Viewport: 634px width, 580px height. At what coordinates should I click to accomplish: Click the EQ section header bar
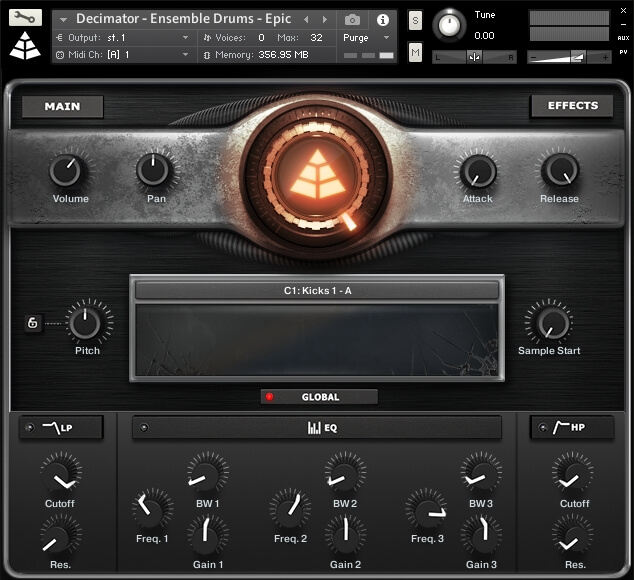317,428
